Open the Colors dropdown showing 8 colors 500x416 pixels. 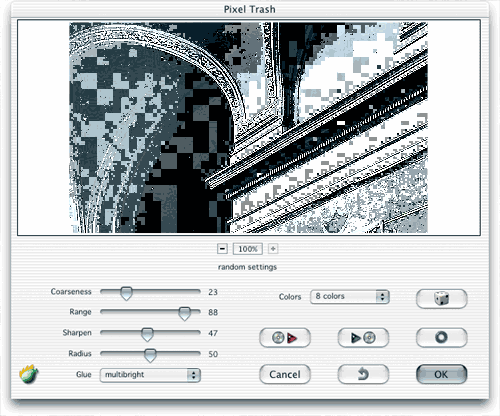point(350,297)
